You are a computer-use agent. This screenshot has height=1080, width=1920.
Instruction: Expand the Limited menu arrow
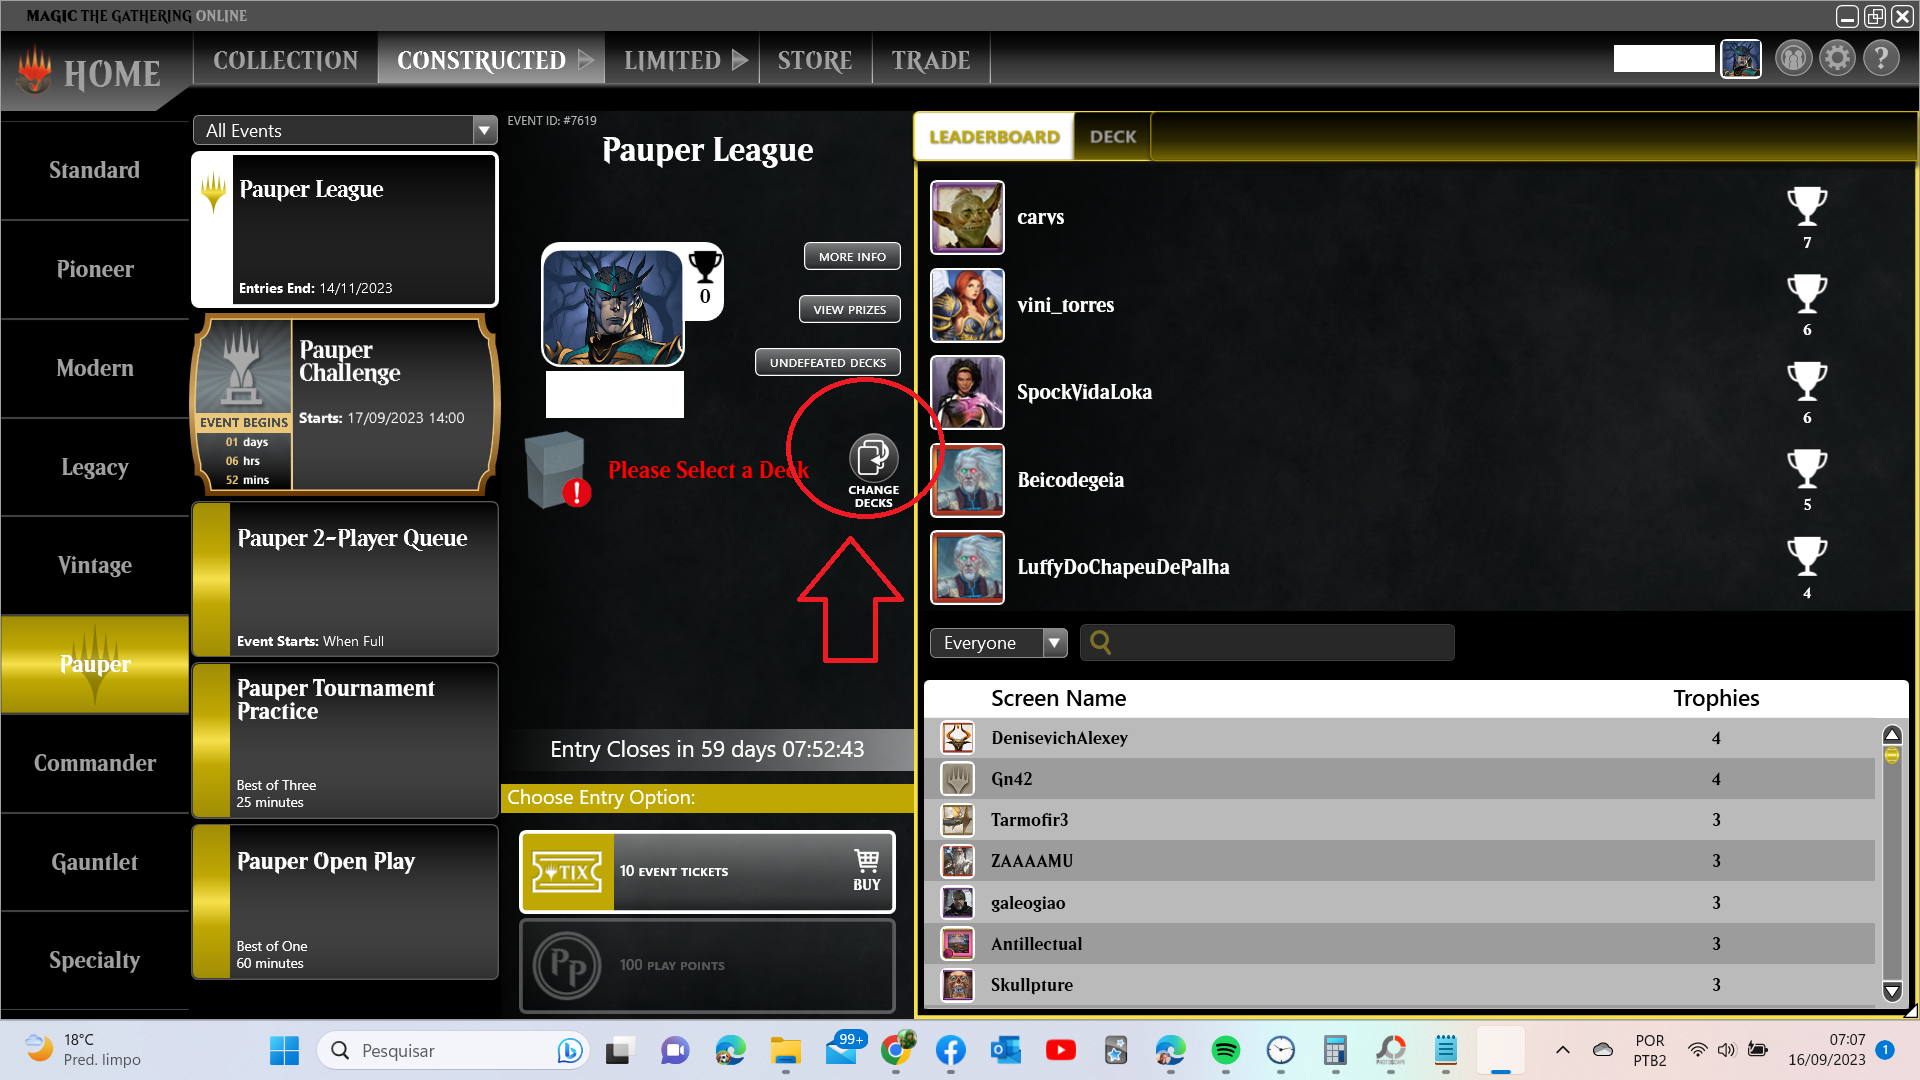740,60
